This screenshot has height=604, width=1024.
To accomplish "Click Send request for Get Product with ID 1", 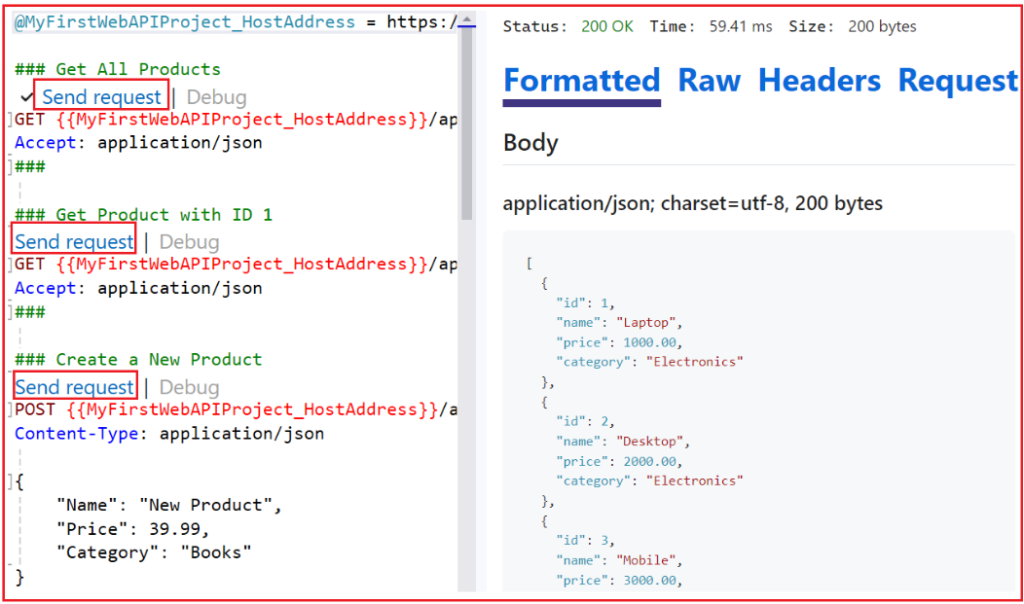I will pos(73,242).
